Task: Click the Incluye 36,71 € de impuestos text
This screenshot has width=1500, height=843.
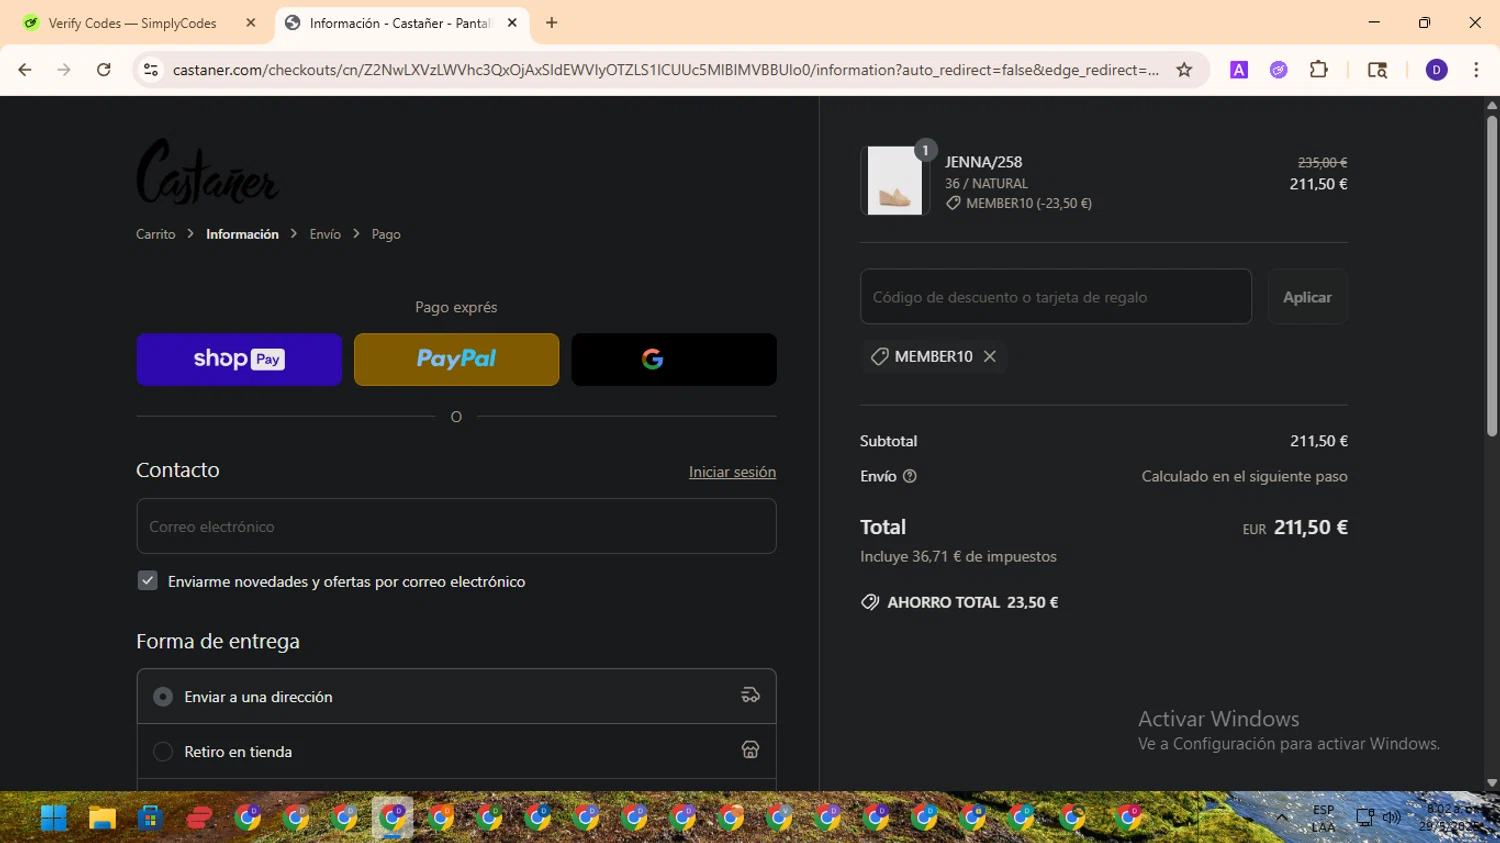Action: coord(958,556)
